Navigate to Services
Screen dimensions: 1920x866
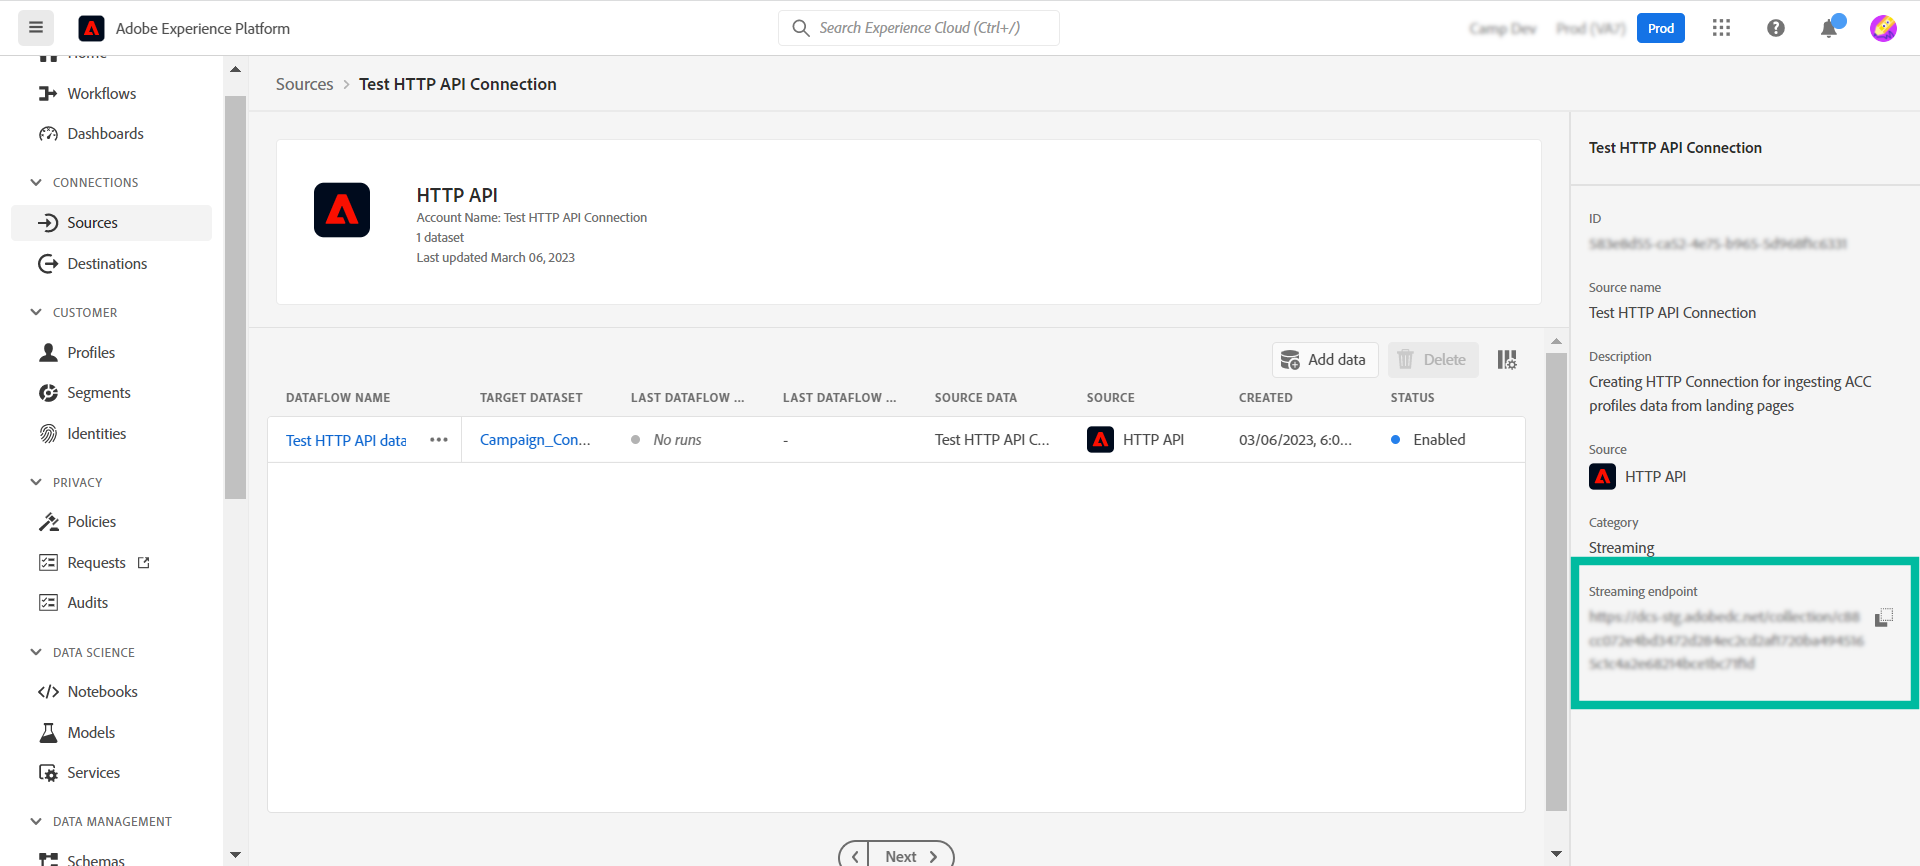coord(94,773)
